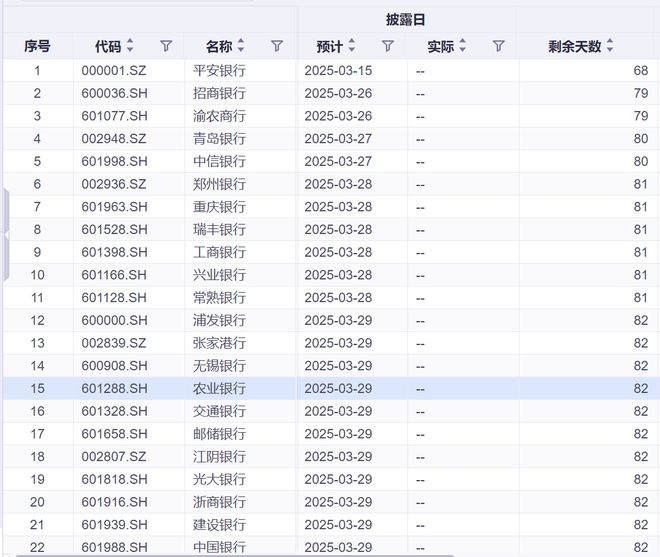The image size is (660, 557).
Task: Click stock code 601658.SH
Action: pos(114,434)
